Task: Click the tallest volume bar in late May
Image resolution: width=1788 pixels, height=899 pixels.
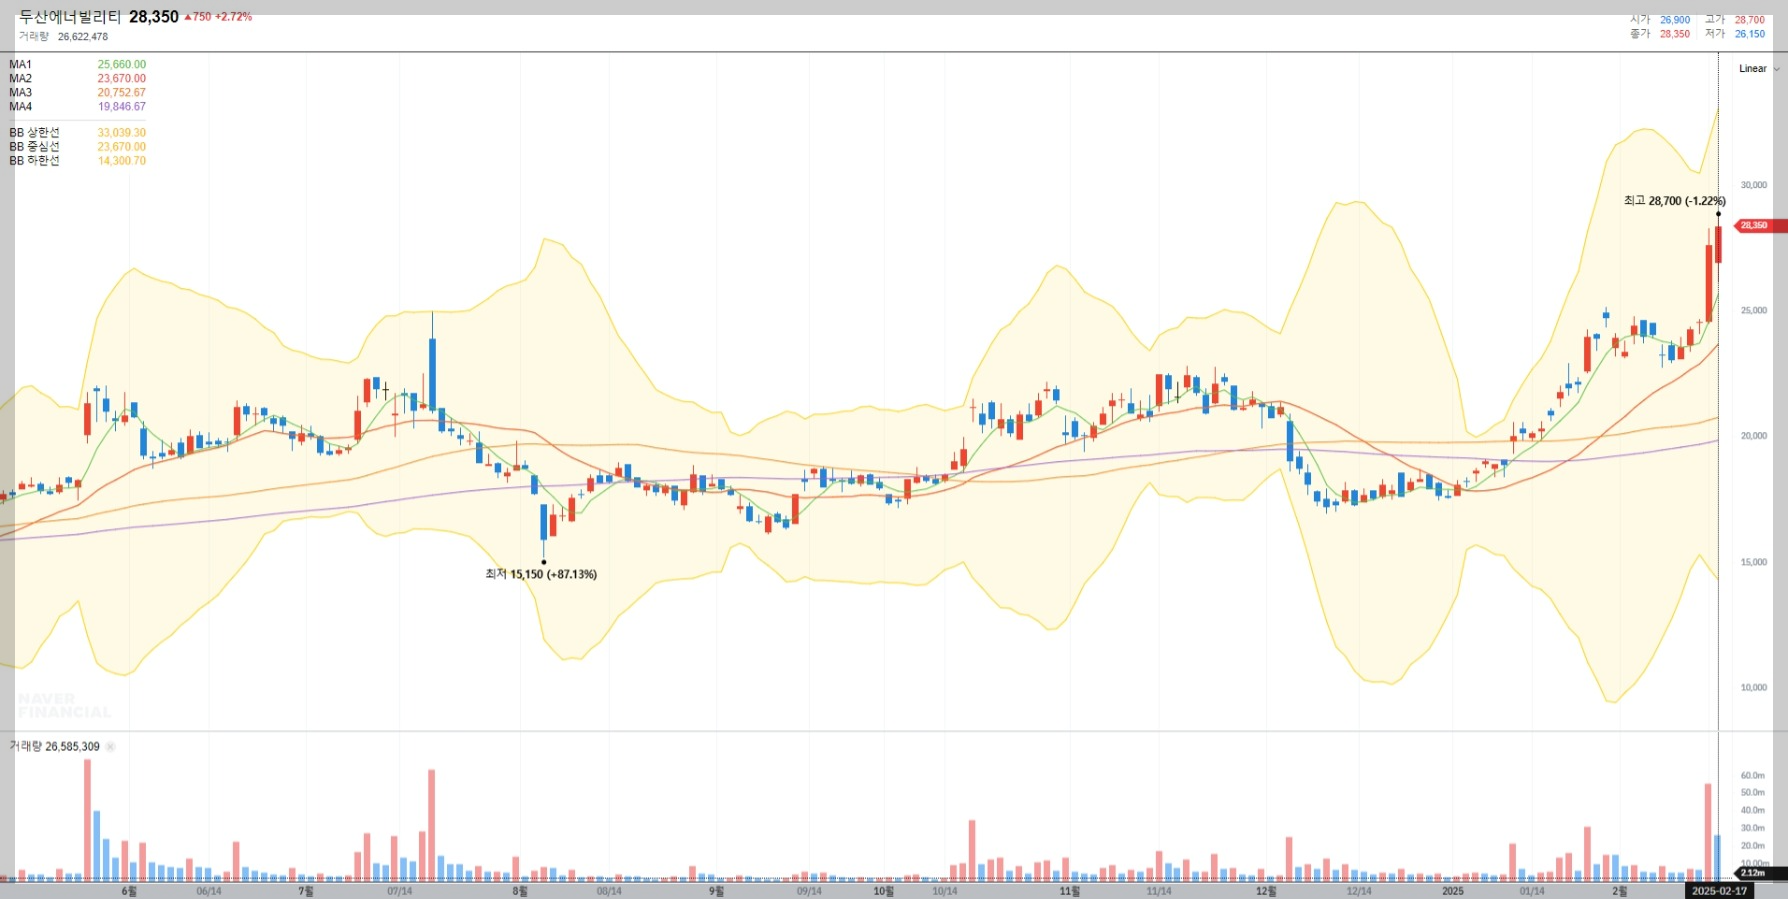Action: tap(87, 820)
